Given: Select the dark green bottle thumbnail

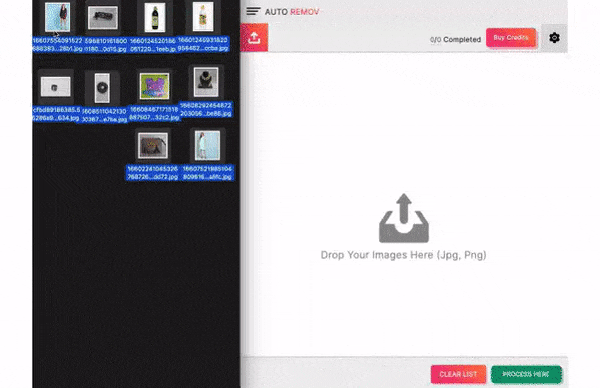Looking at the screenshot, I should pos(155,17).
